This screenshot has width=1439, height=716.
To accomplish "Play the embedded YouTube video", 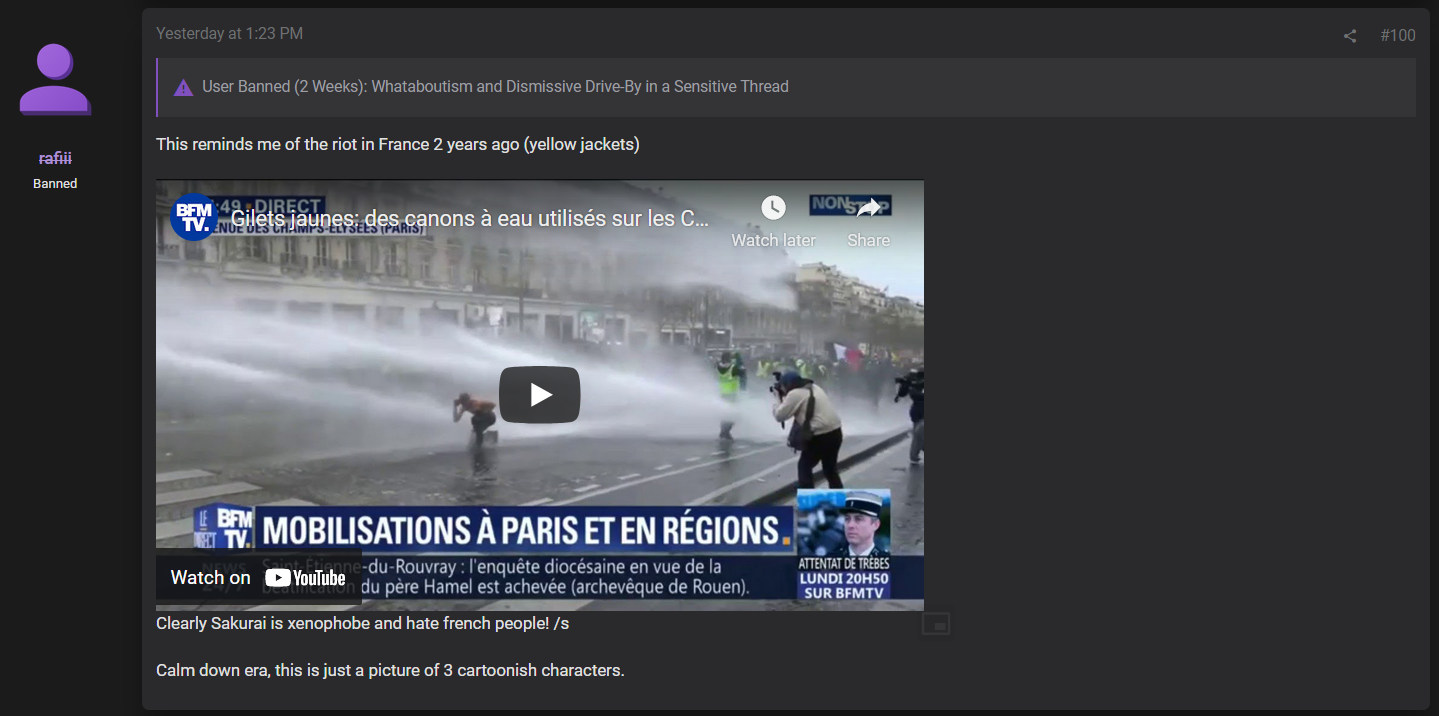I will click(540, 394).
